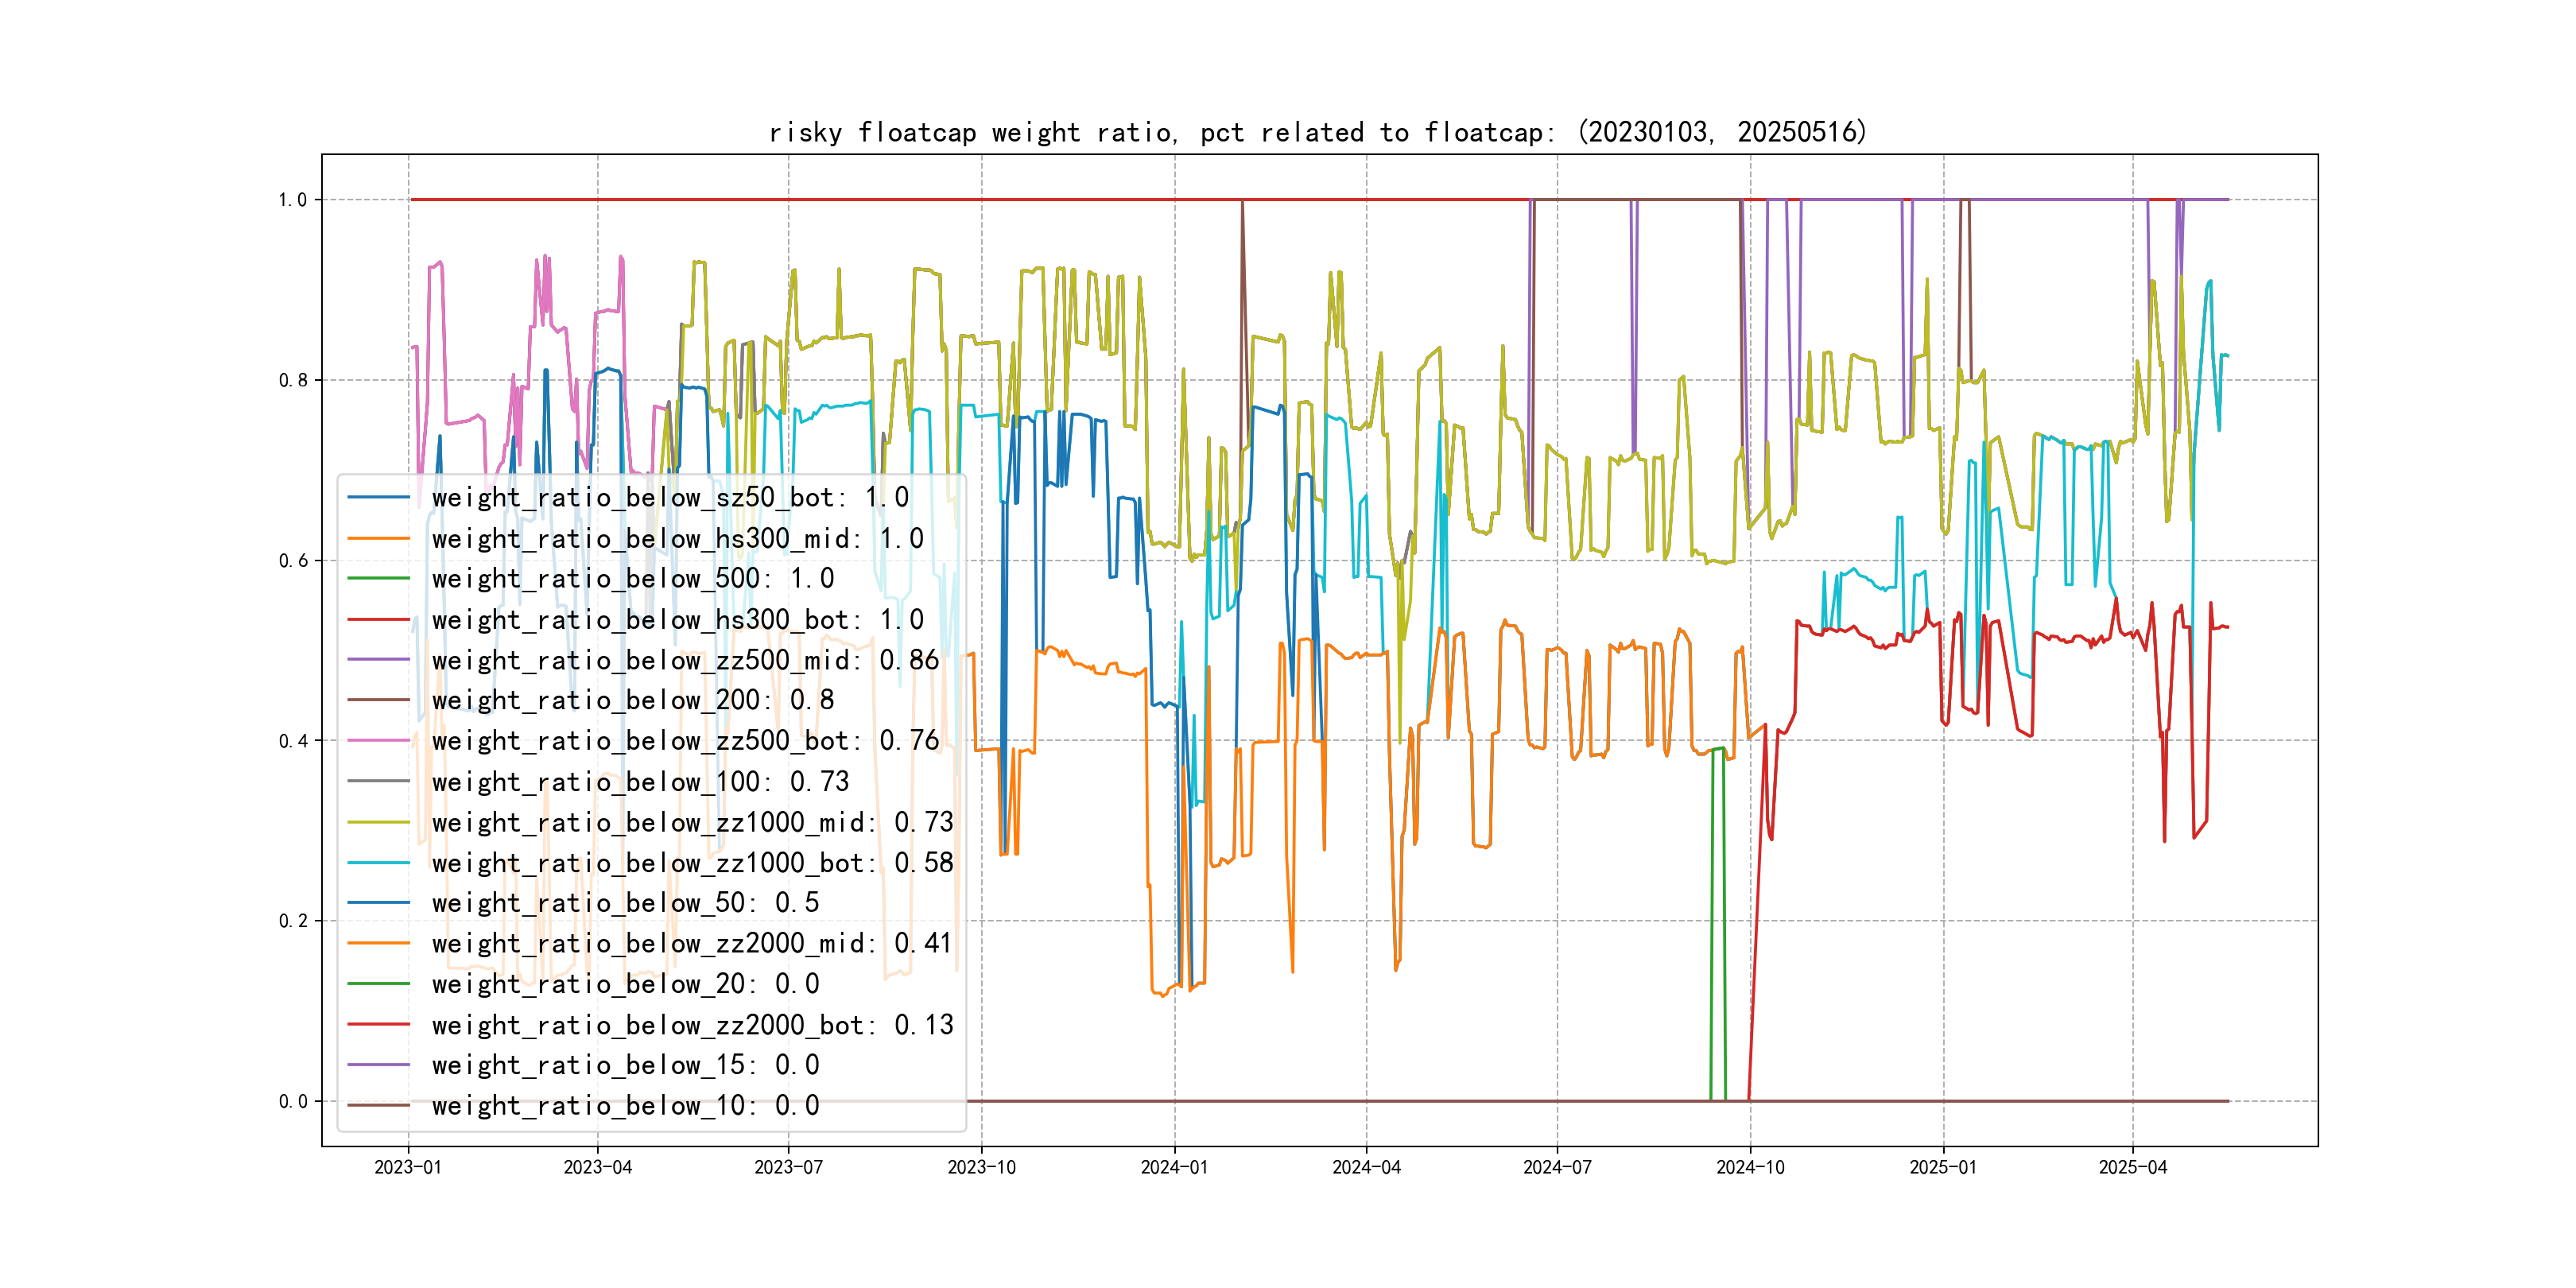
Task: Click the weight_ratio_below_500 legend label
Action: point(632,578)
